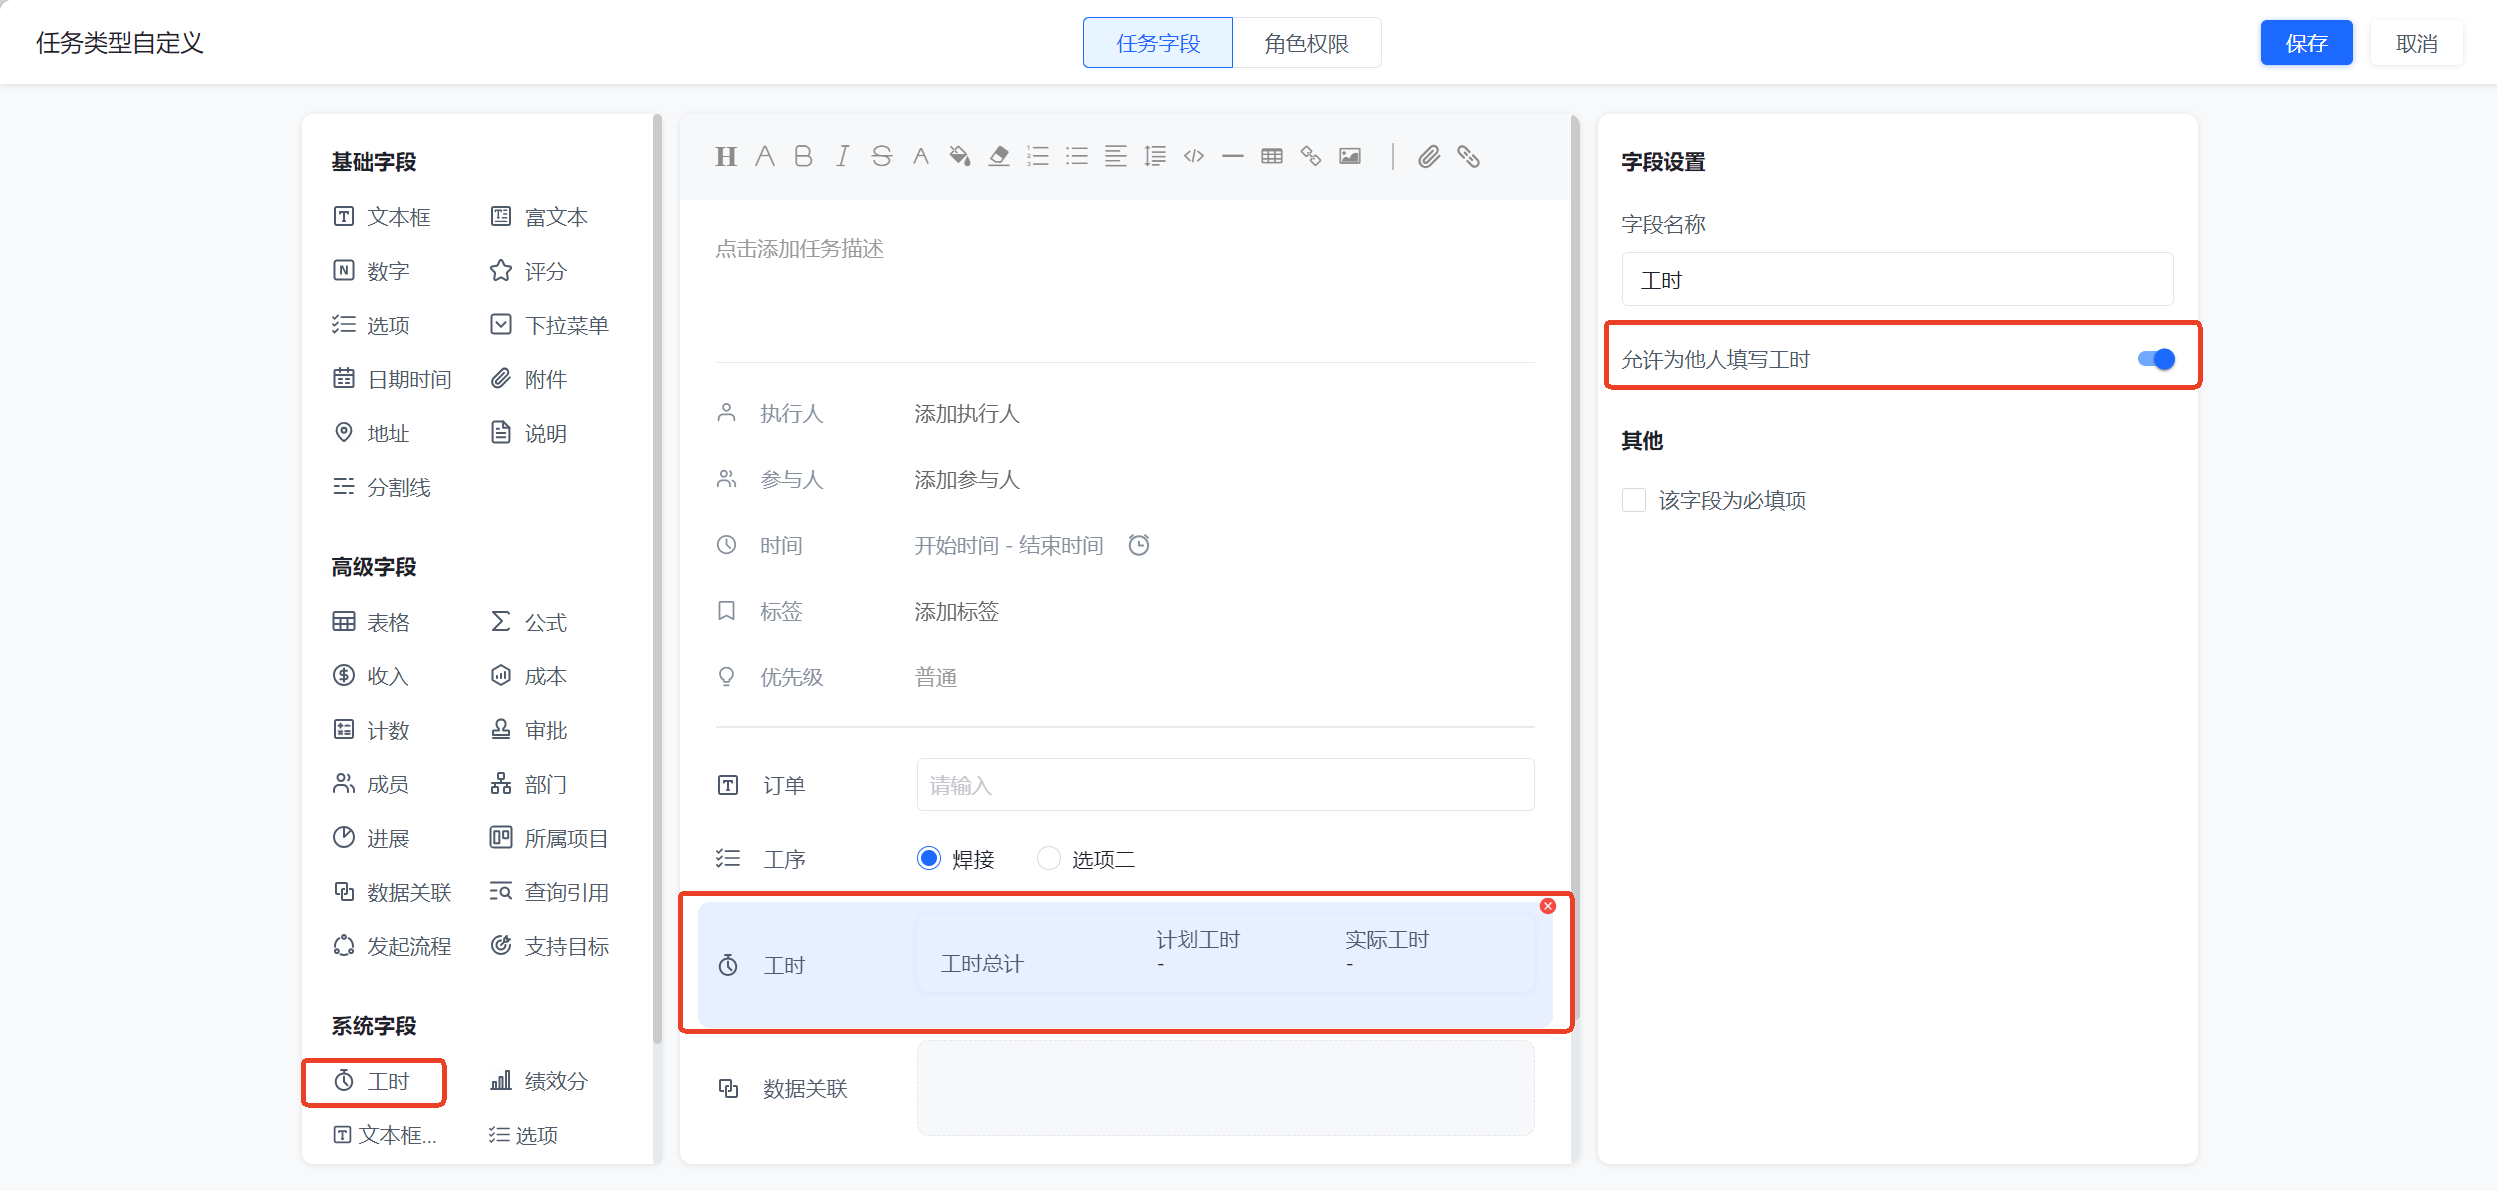Select the 部门 advanced field

pyautogui.click(x=529, y=784)
